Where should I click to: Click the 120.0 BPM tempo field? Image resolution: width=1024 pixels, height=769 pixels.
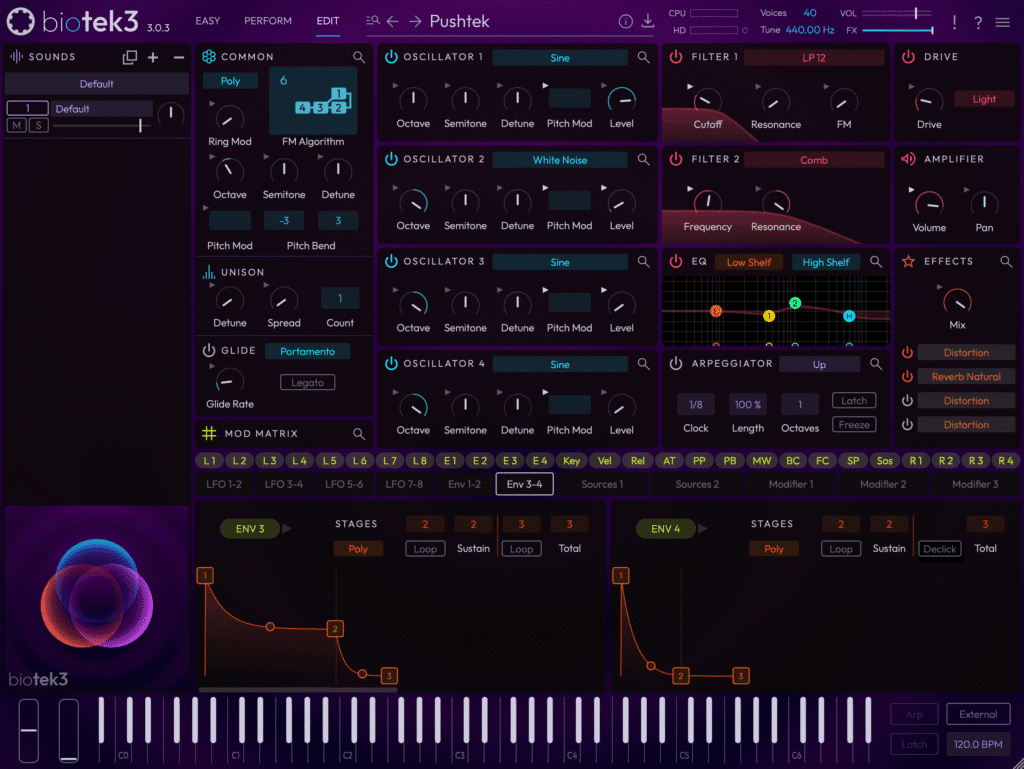(977, 744)
